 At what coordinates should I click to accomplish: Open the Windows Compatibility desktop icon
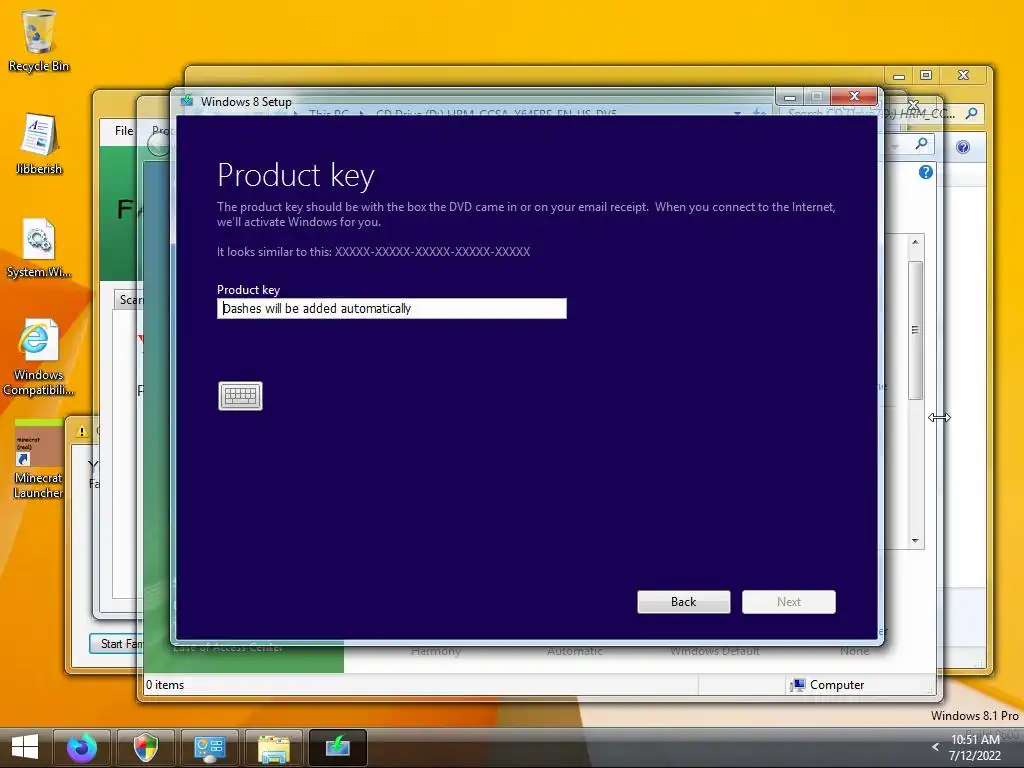39,357
